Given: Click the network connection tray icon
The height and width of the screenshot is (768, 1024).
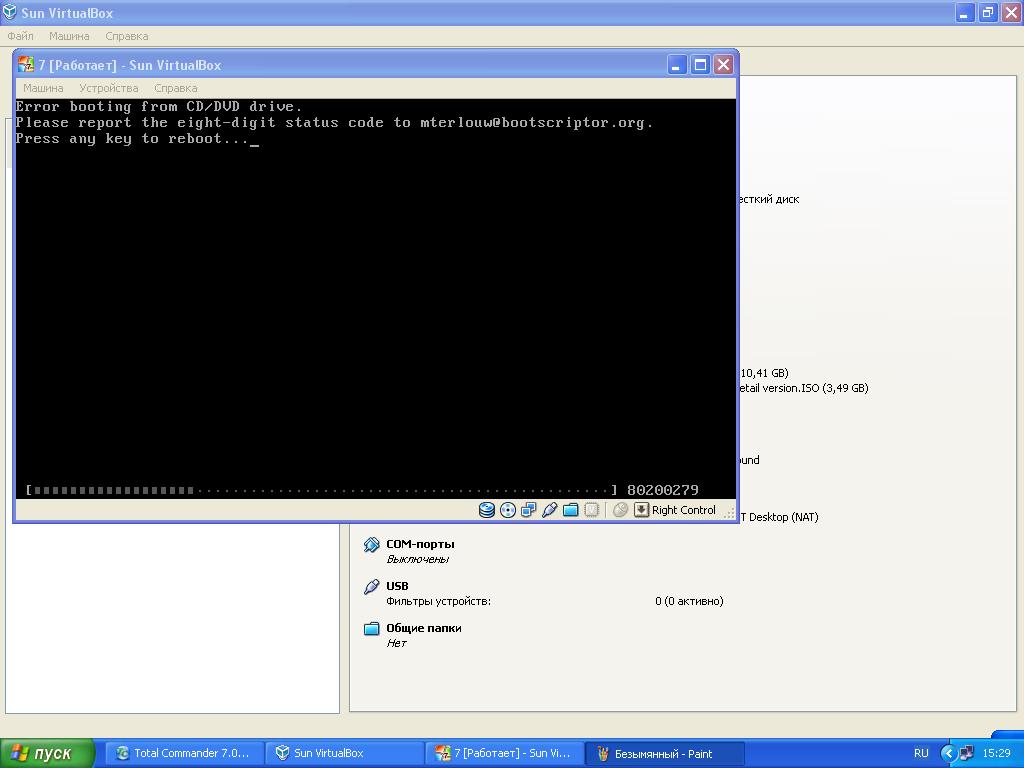Looking at the screenshot, I should point(966,753).
